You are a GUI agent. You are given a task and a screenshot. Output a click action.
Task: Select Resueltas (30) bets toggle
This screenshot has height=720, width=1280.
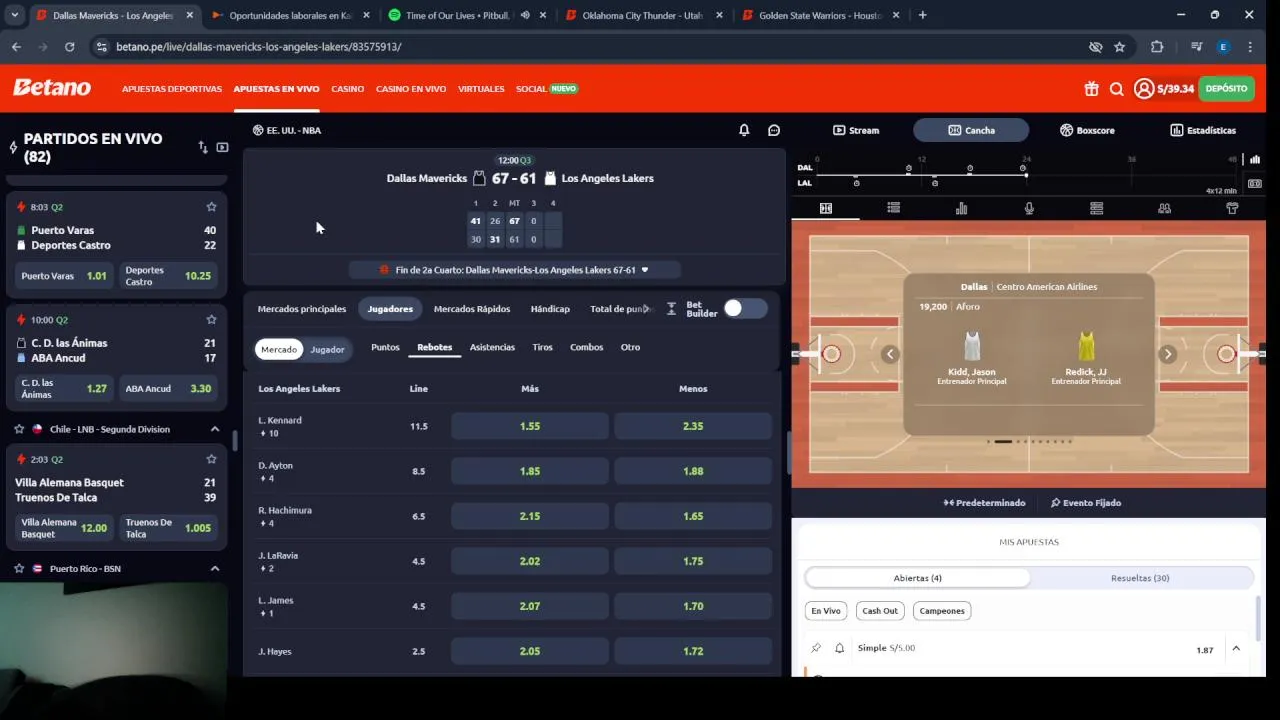1140,578
